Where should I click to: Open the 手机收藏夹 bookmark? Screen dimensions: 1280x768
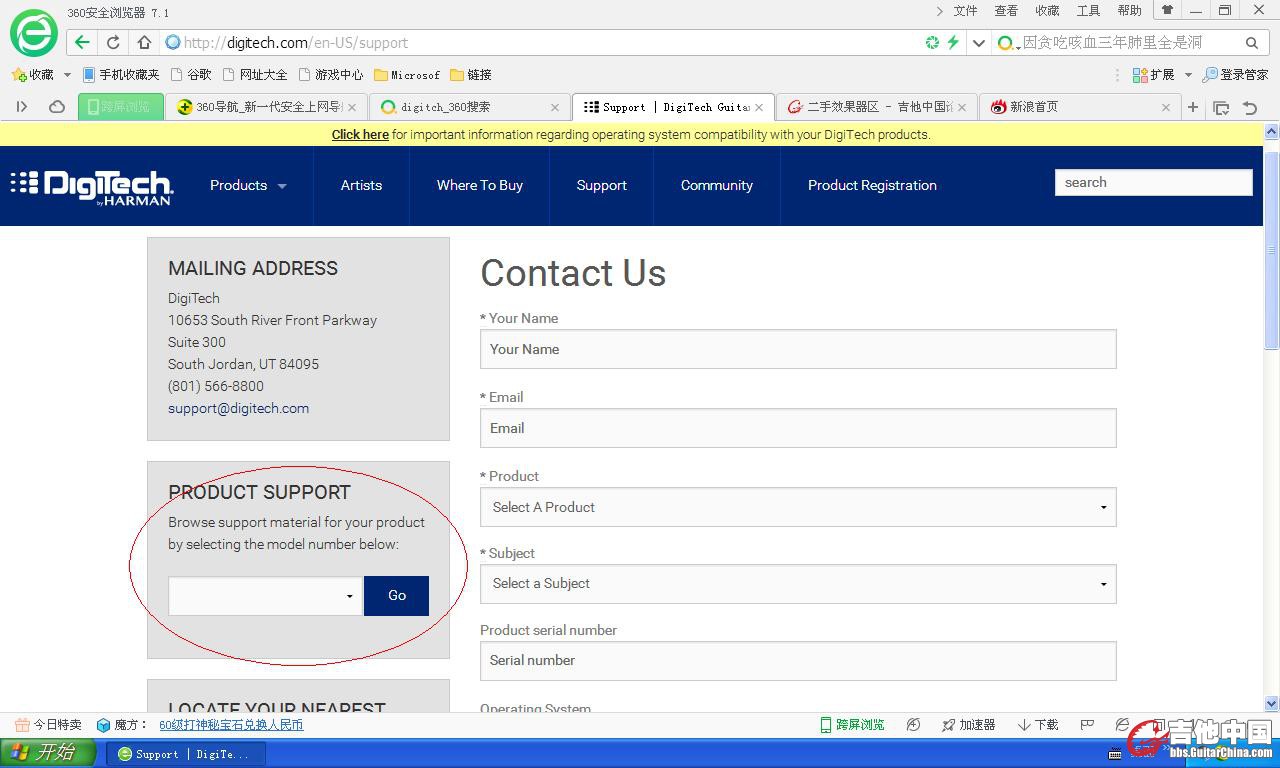[x=121, y=74]
